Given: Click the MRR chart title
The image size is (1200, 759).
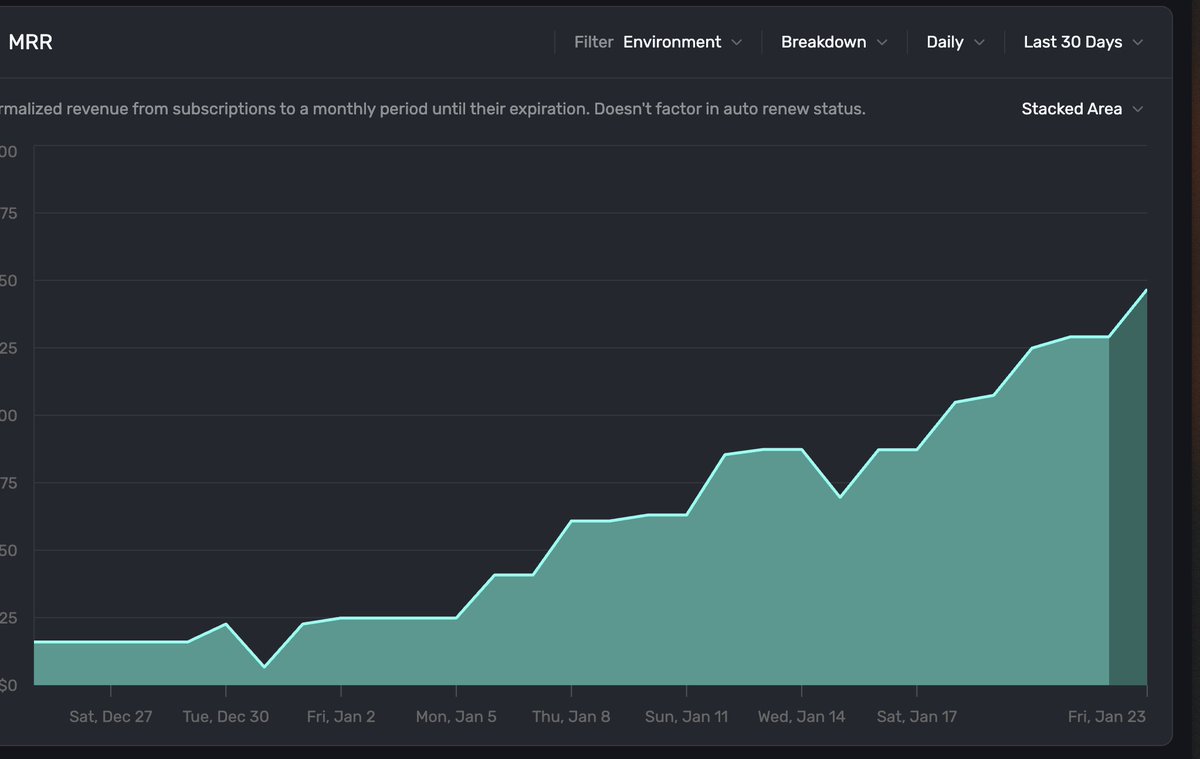Looking at the screenshot, I should [x=30, y=42].
